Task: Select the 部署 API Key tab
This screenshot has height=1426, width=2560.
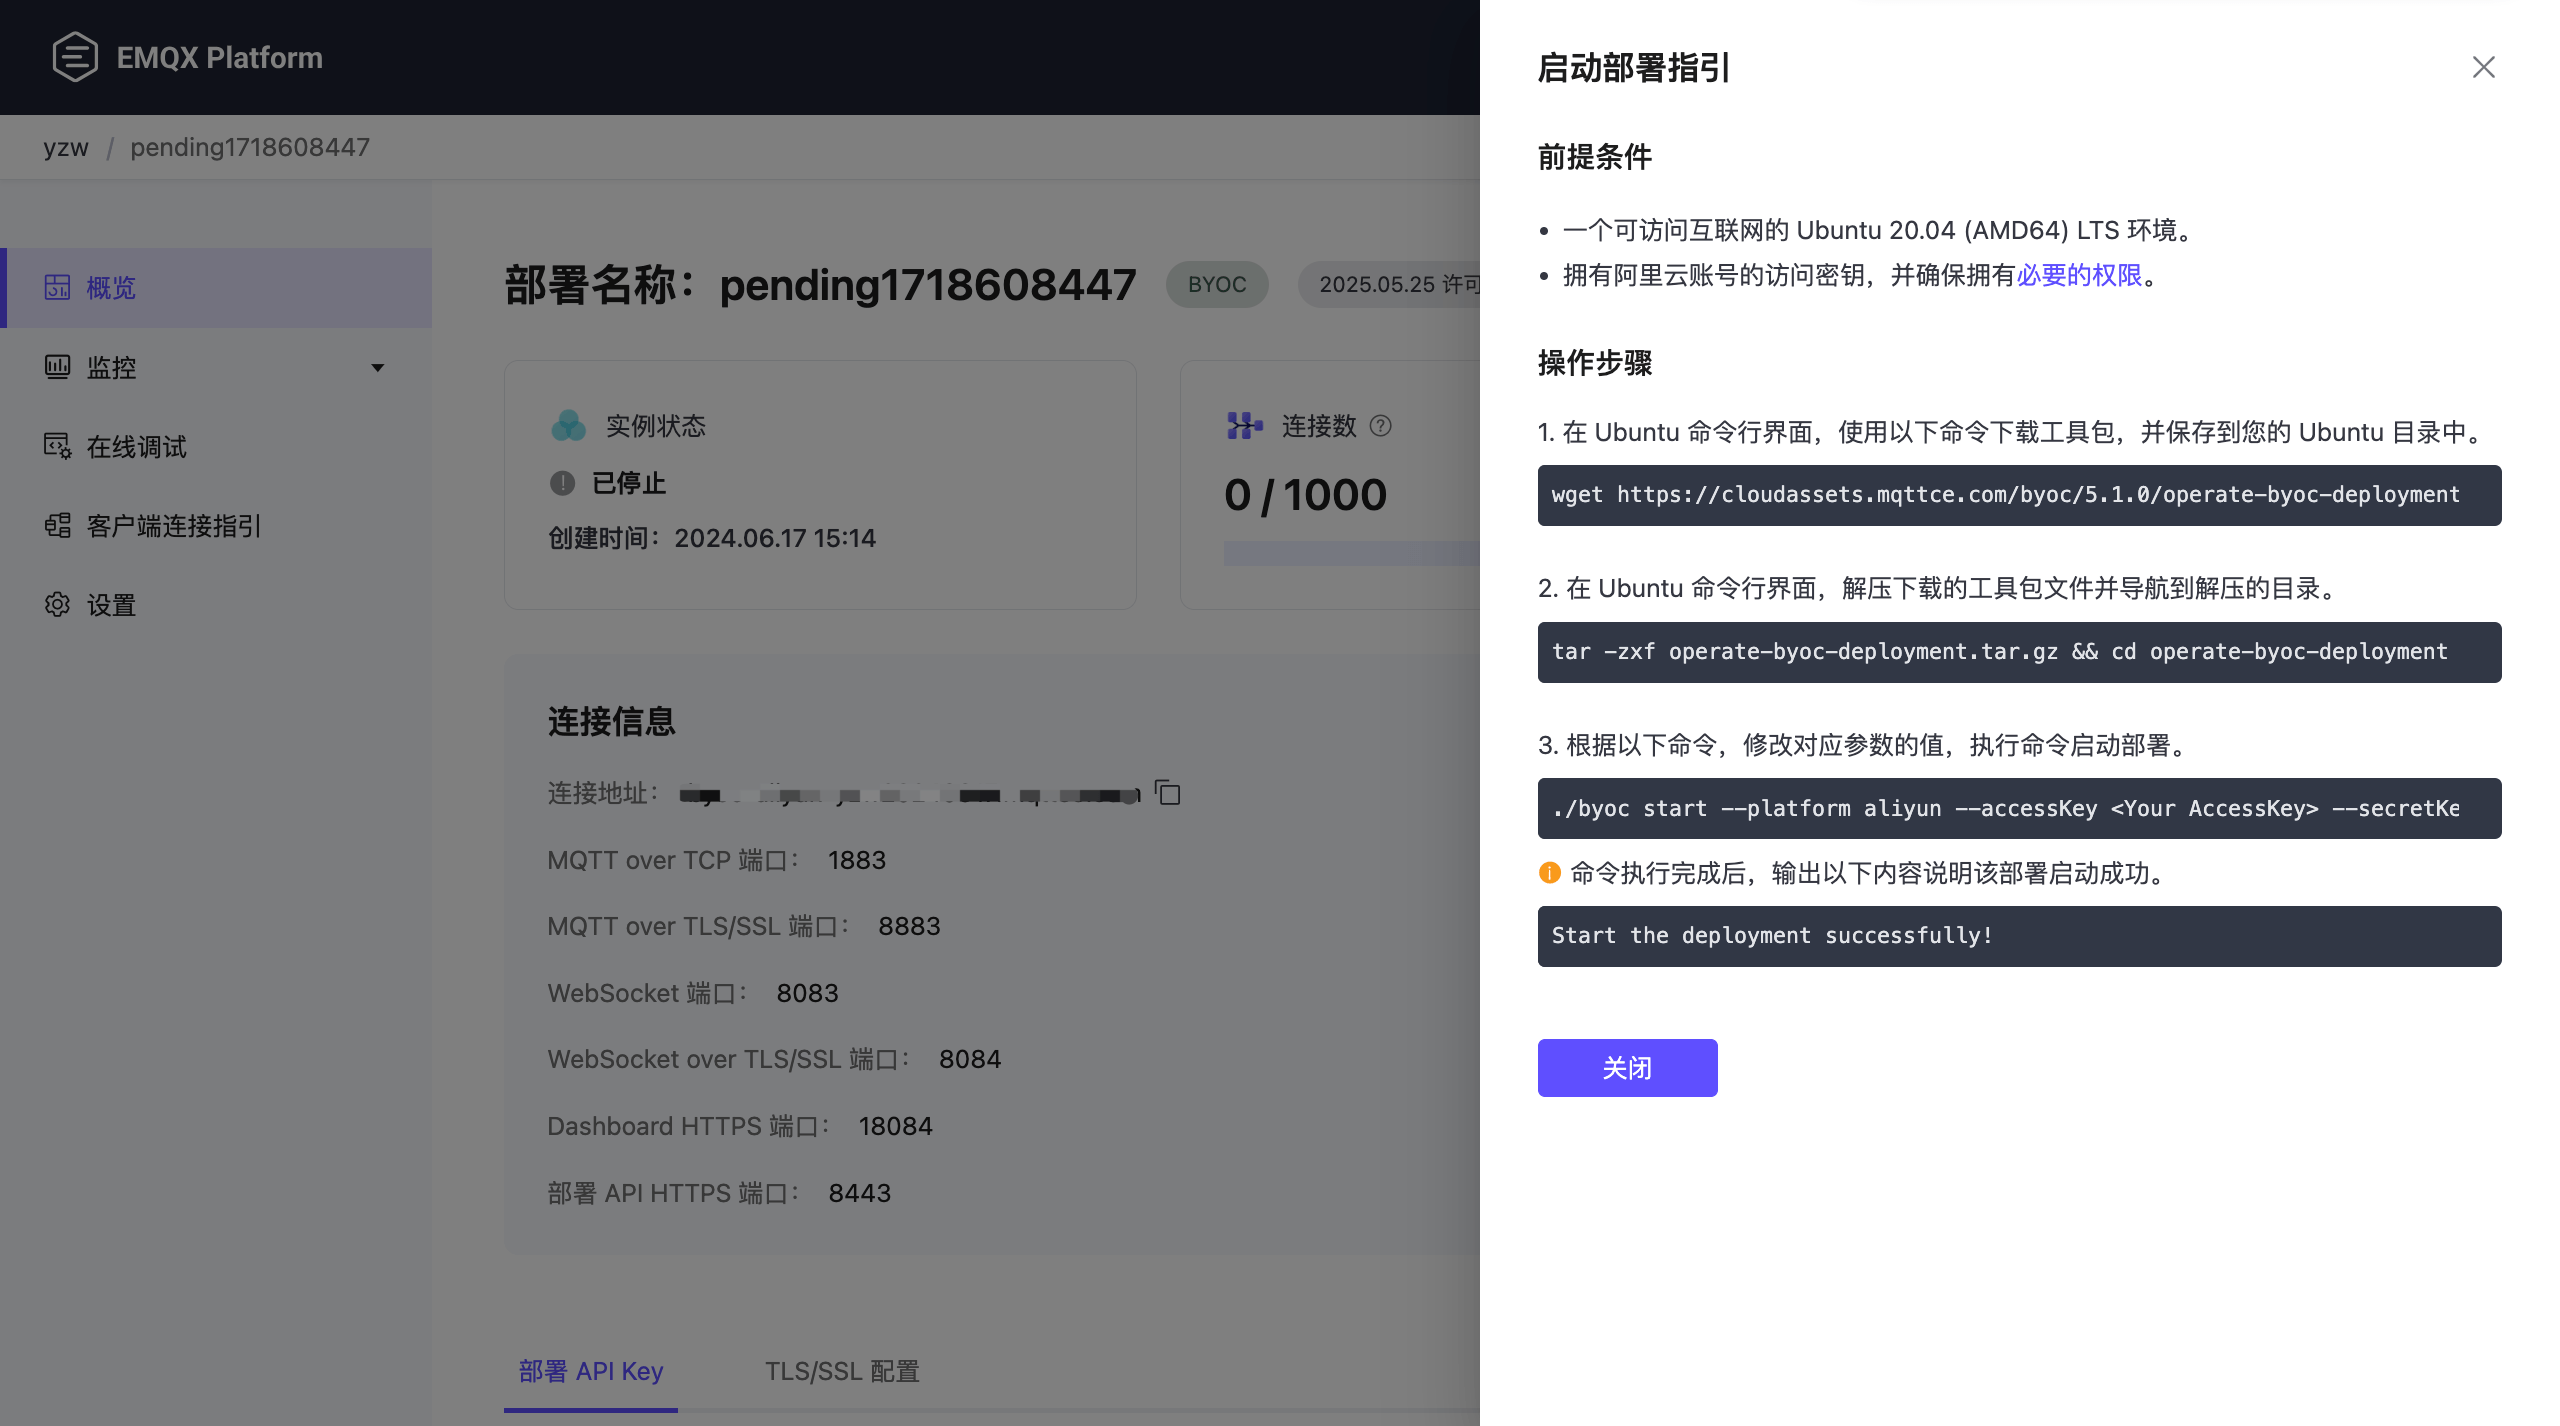Action: 590,1371
